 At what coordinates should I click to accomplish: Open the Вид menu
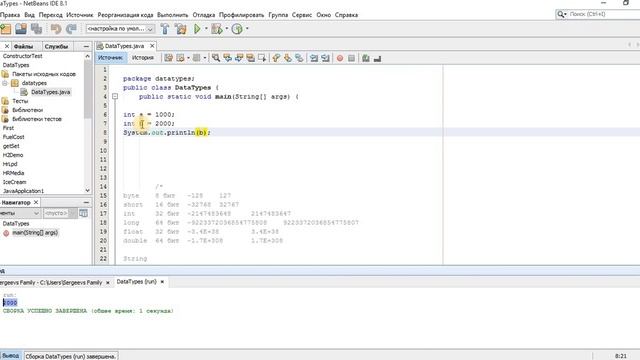pyautogui.click(x=29, y=15)
